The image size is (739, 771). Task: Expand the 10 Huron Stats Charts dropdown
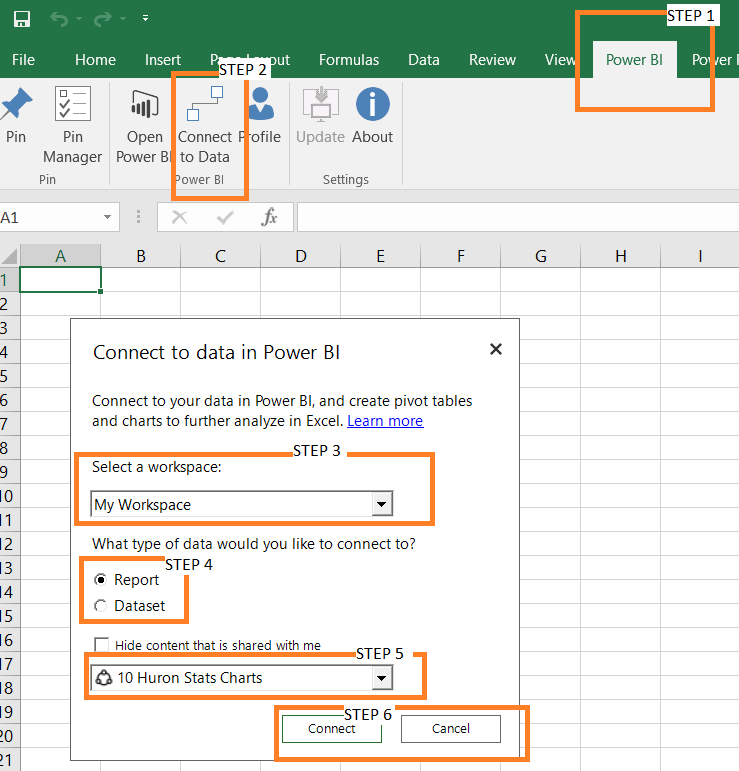(382, 678)
